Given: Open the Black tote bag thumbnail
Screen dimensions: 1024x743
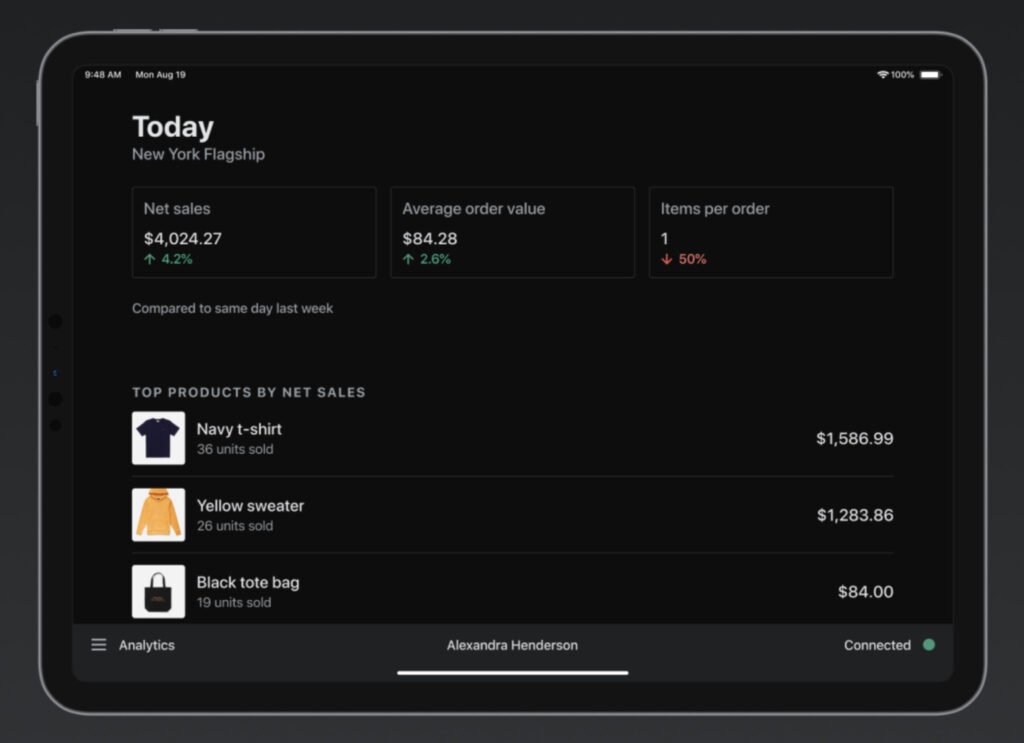Looking at the screenshot, I should click(x=158, y=591).
